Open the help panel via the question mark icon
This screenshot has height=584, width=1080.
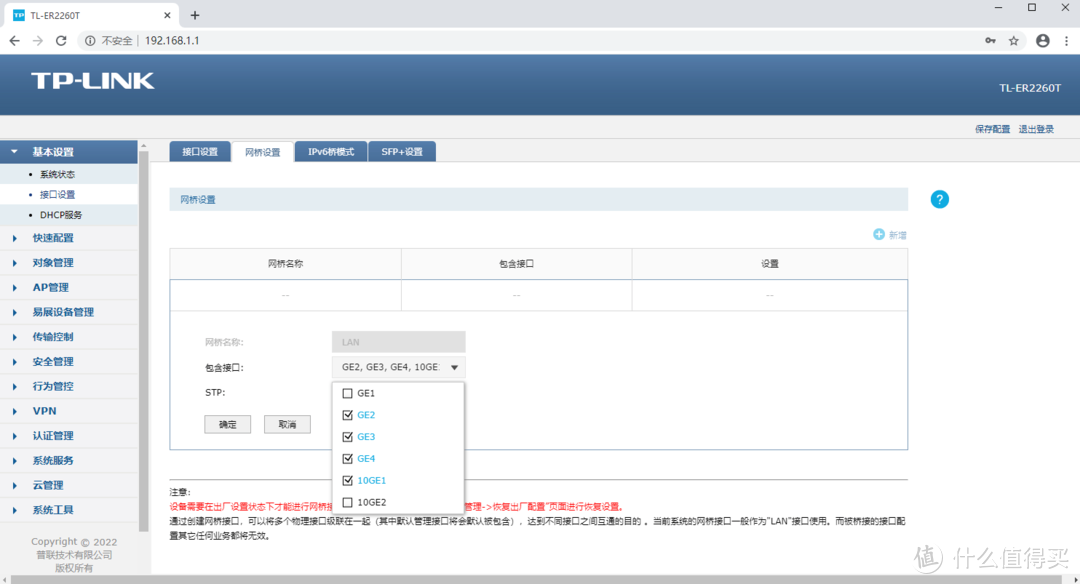939,199
